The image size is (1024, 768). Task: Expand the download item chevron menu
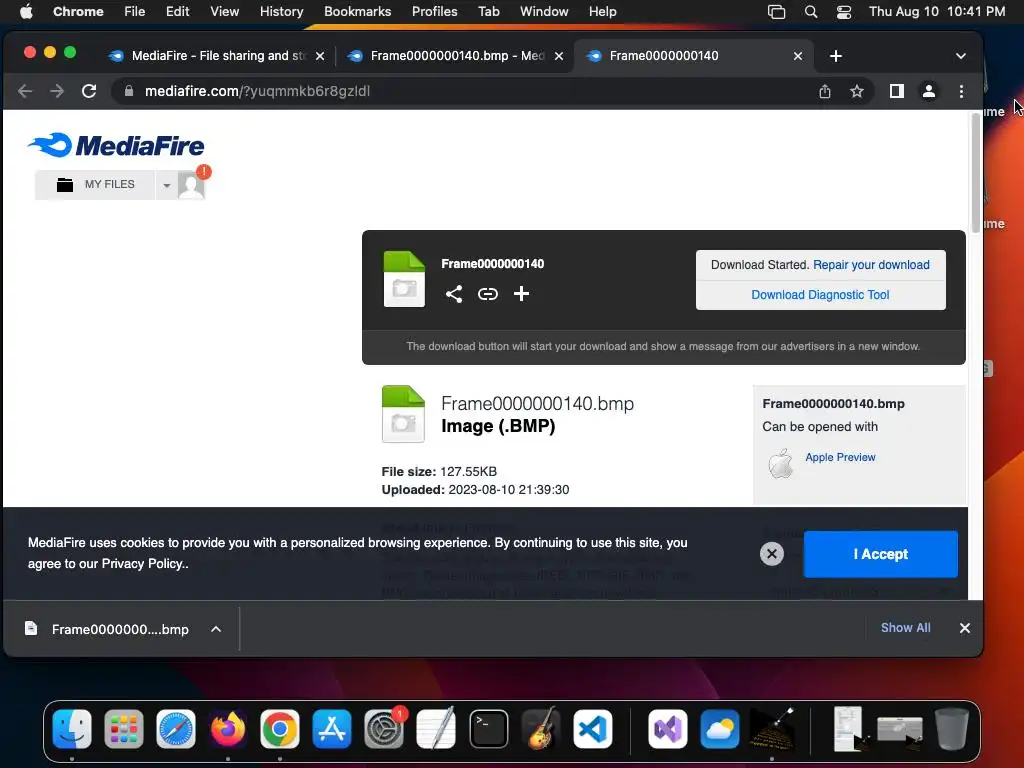(x=216, y=629)
